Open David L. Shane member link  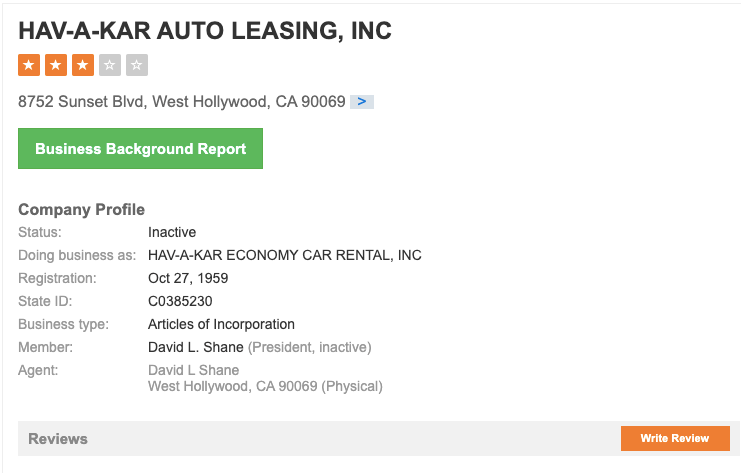click(x=195, y=347)
